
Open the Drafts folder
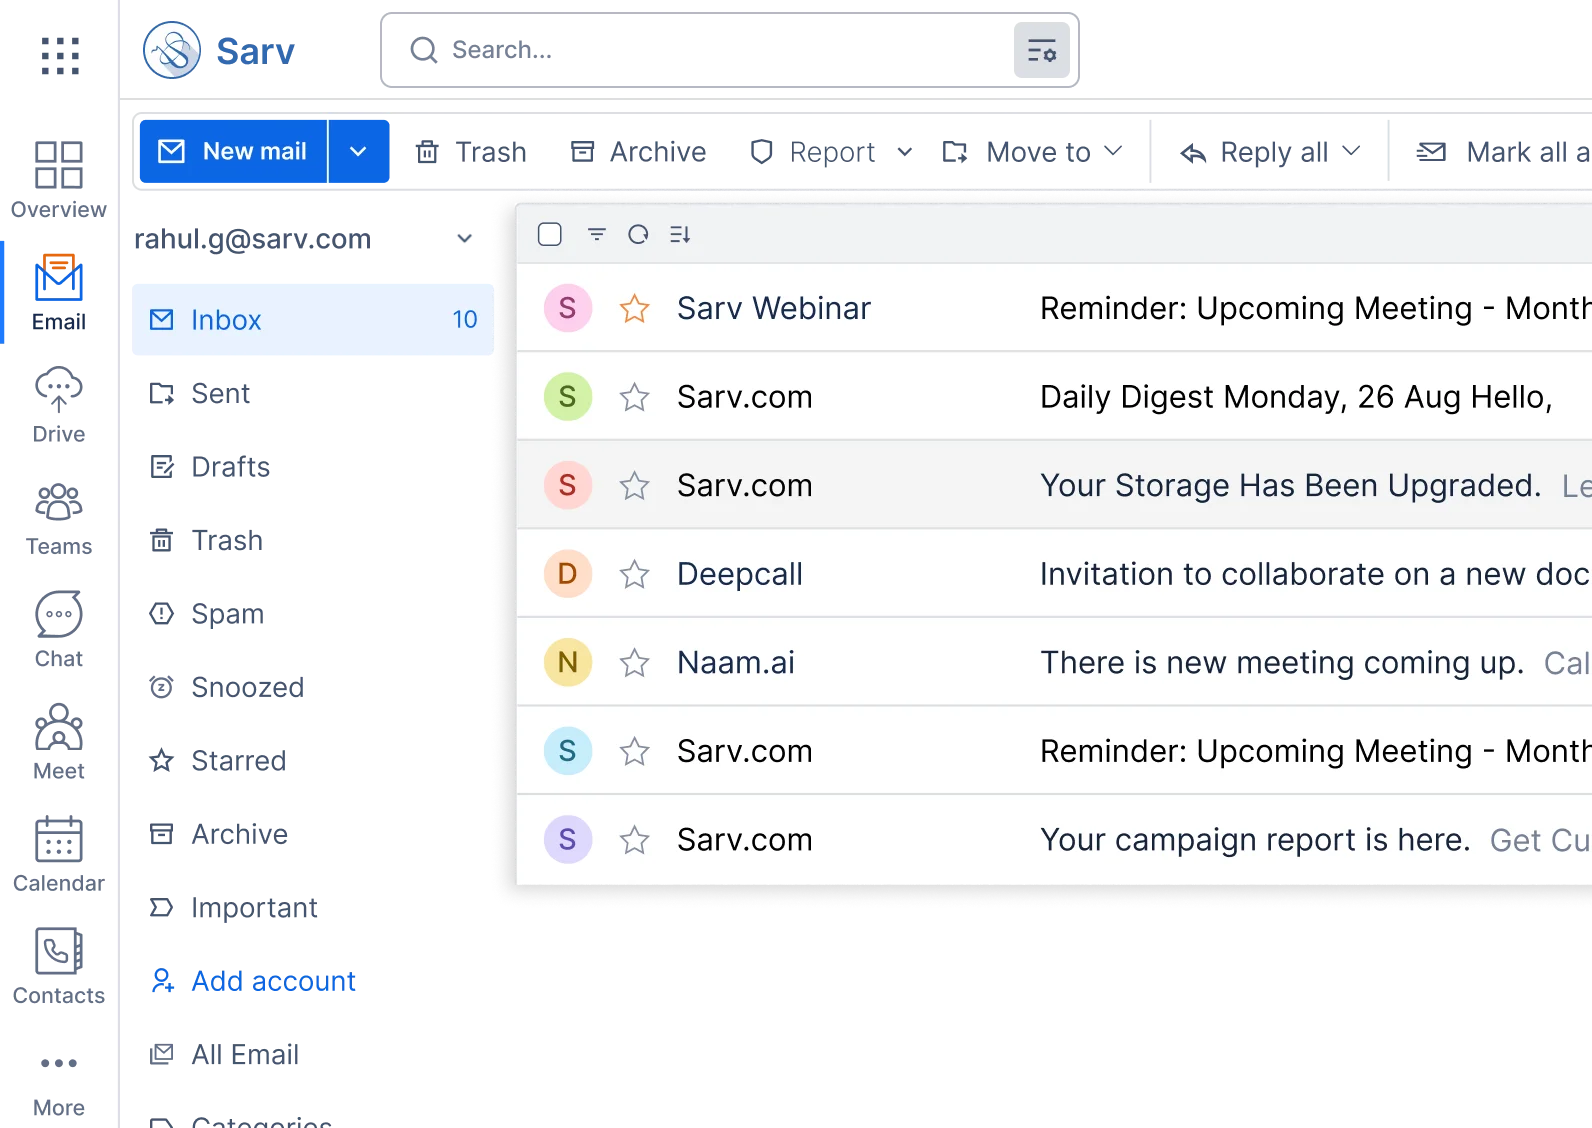point(313,467)
